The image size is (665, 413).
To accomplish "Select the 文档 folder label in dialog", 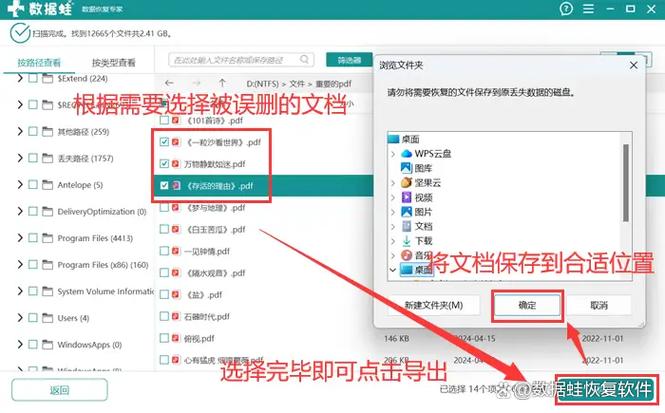I will (x=424, y=226).
